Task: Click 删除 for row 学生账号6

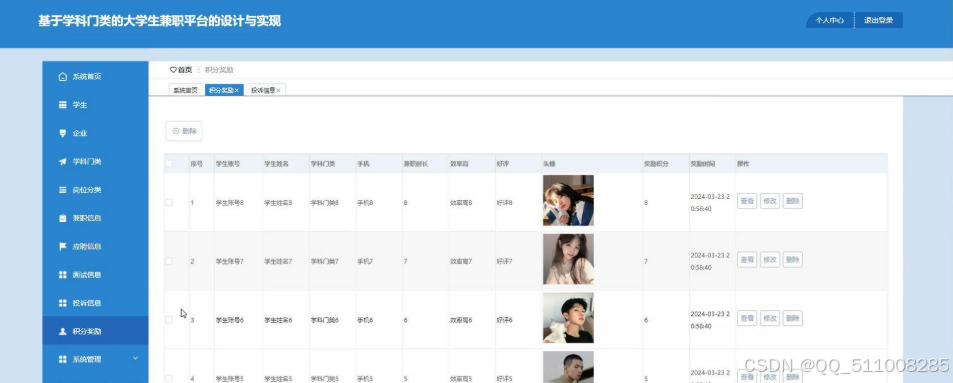Action: [793, 318]
